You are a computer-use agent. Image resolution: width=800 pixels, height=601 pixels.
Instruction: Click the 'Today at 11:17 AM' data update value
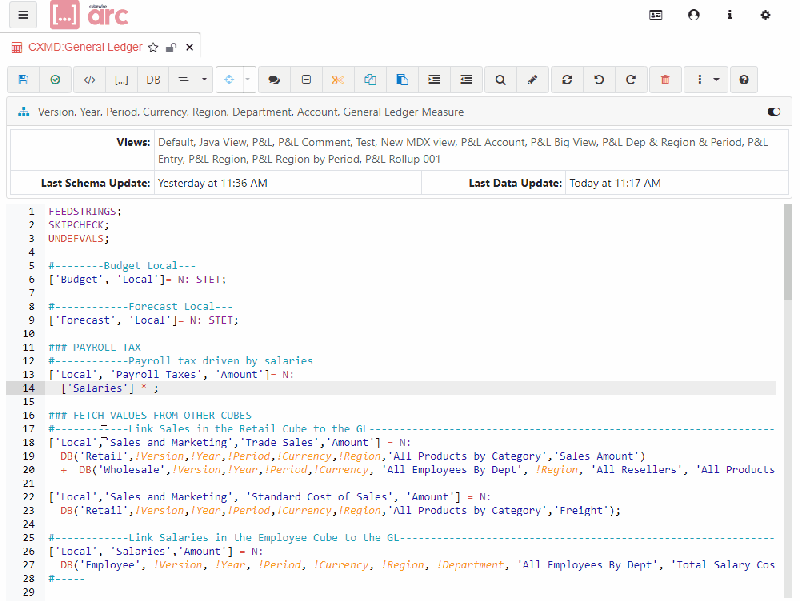tap(615, 183)
